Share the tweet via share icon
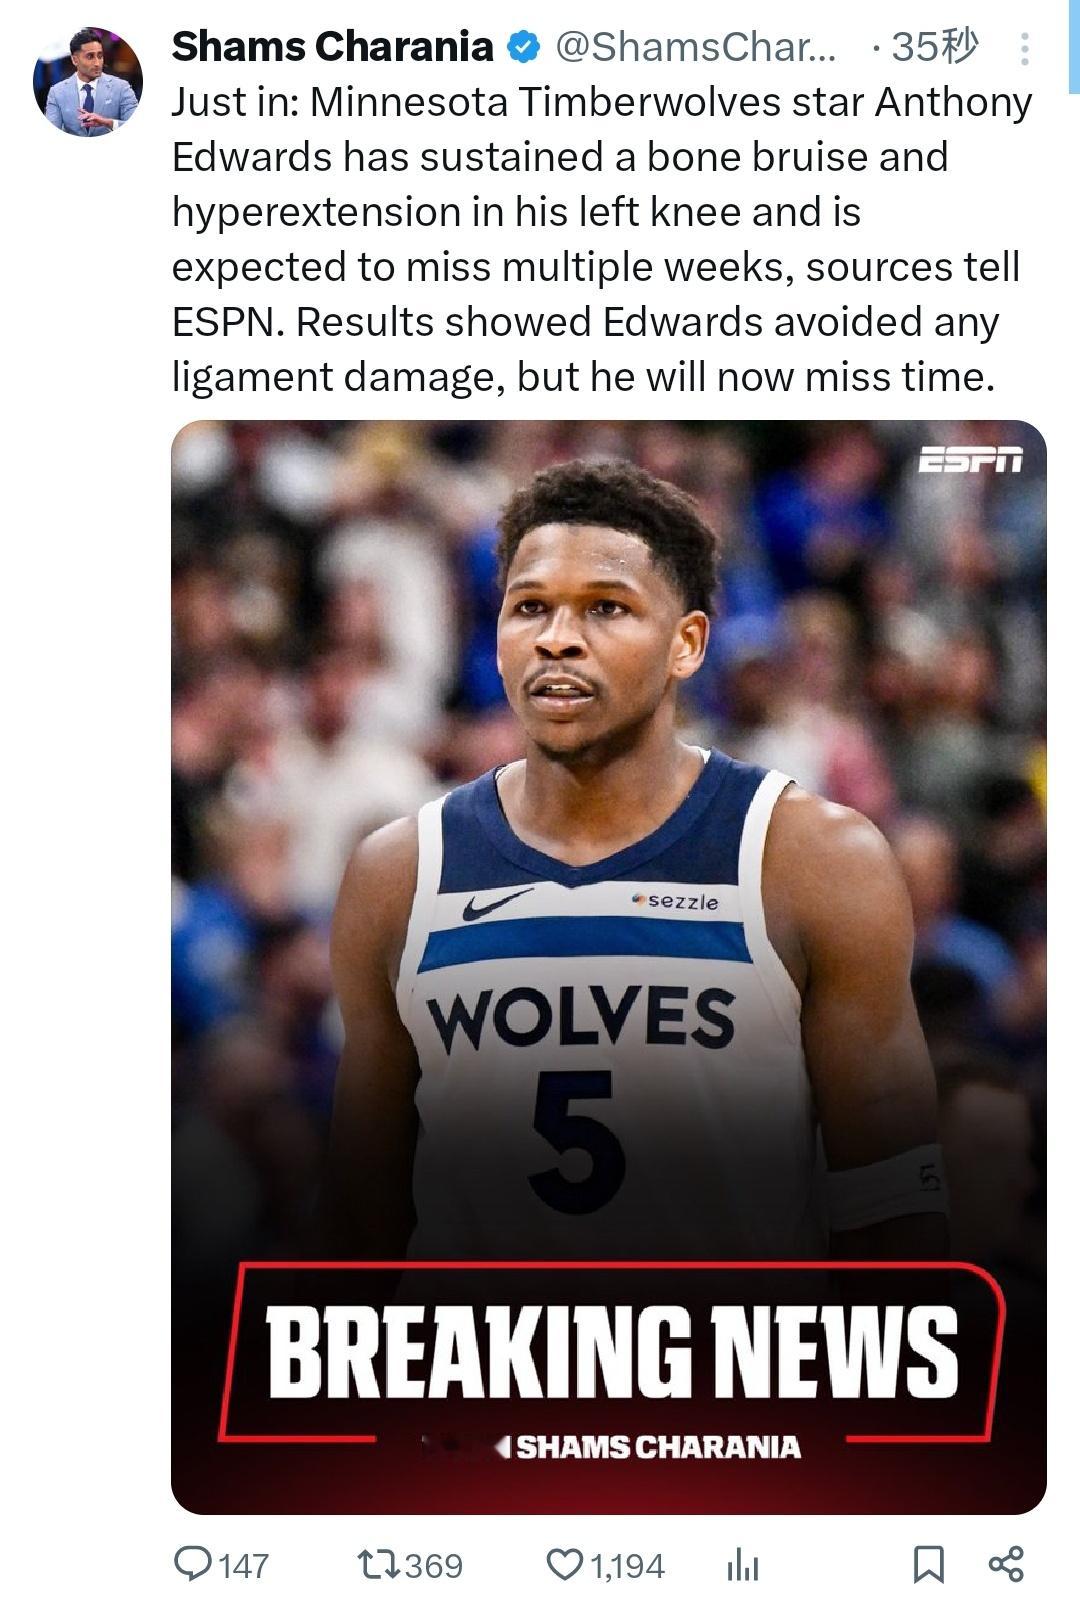The image size is (1080, 1598). pyautogui.click(x=1006, y=1564)
